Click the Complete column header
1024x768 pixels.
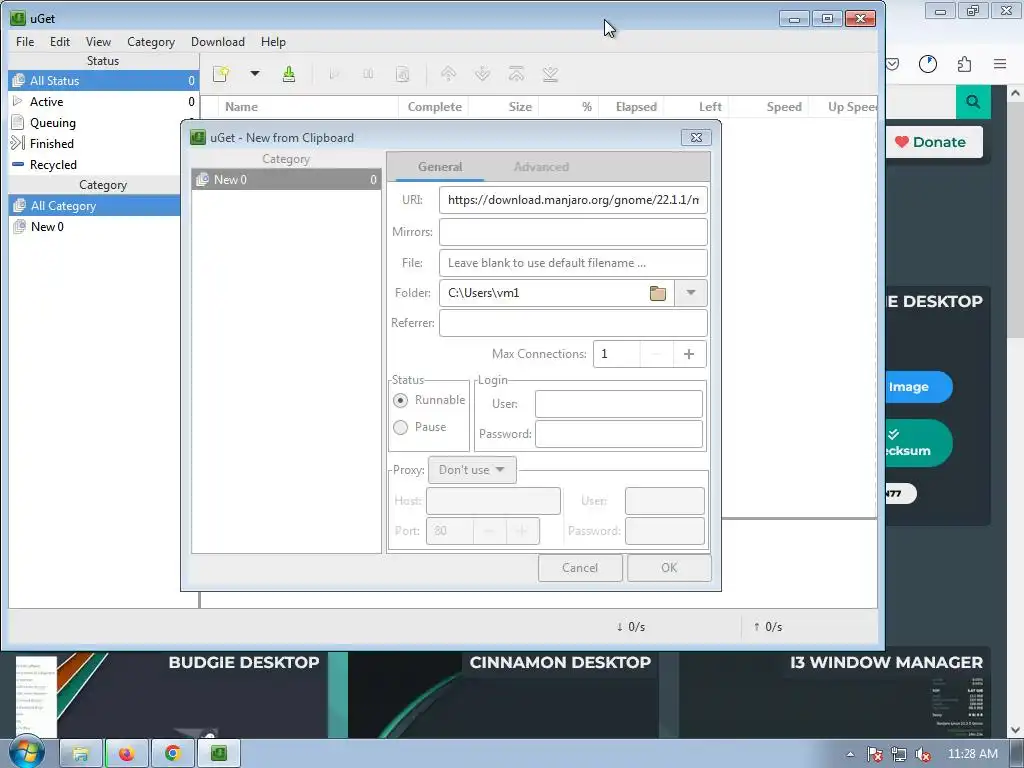click(x=434, y=106)
